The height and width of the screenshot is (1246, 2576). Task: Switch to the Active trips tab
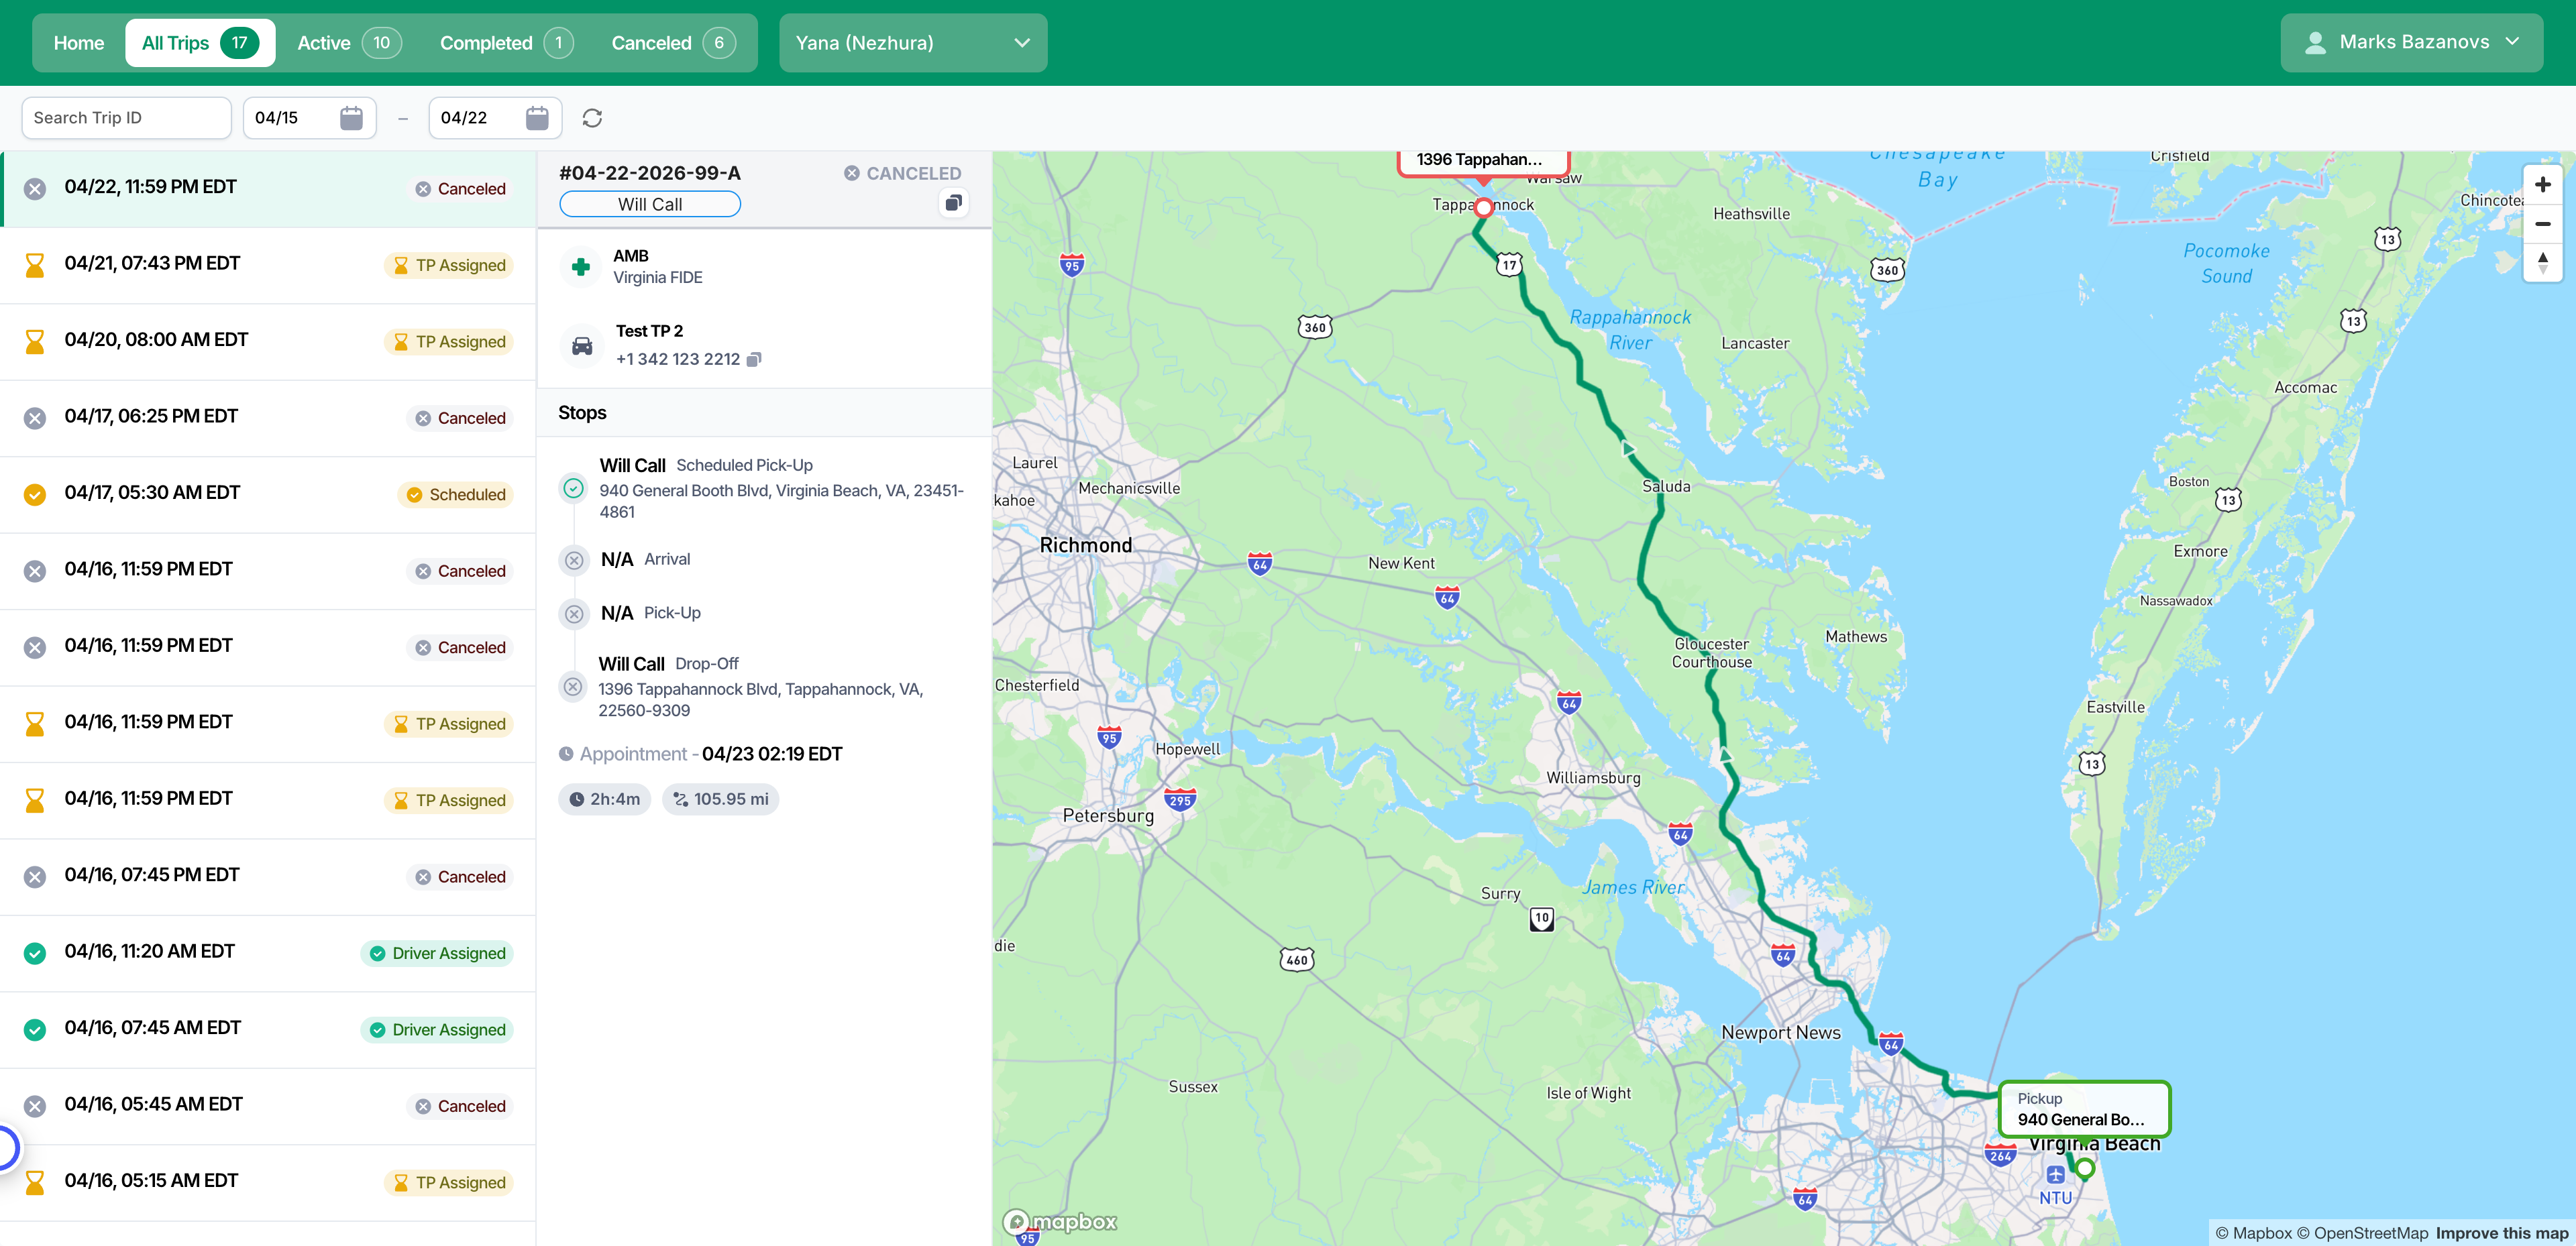click(x=349, y=43)
